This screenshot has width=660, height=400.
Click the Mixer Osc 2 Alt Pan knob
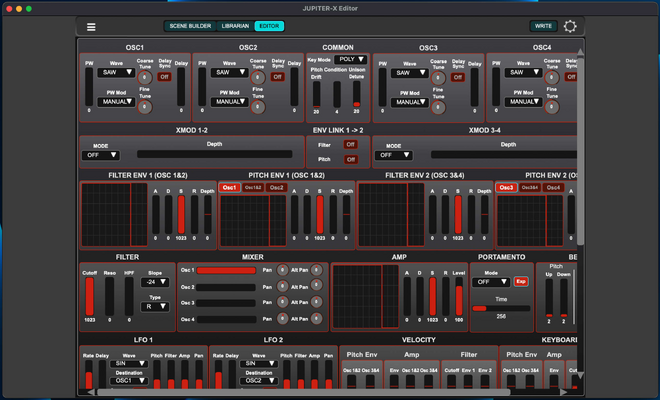pyautogui.click(x=317, y=286)
